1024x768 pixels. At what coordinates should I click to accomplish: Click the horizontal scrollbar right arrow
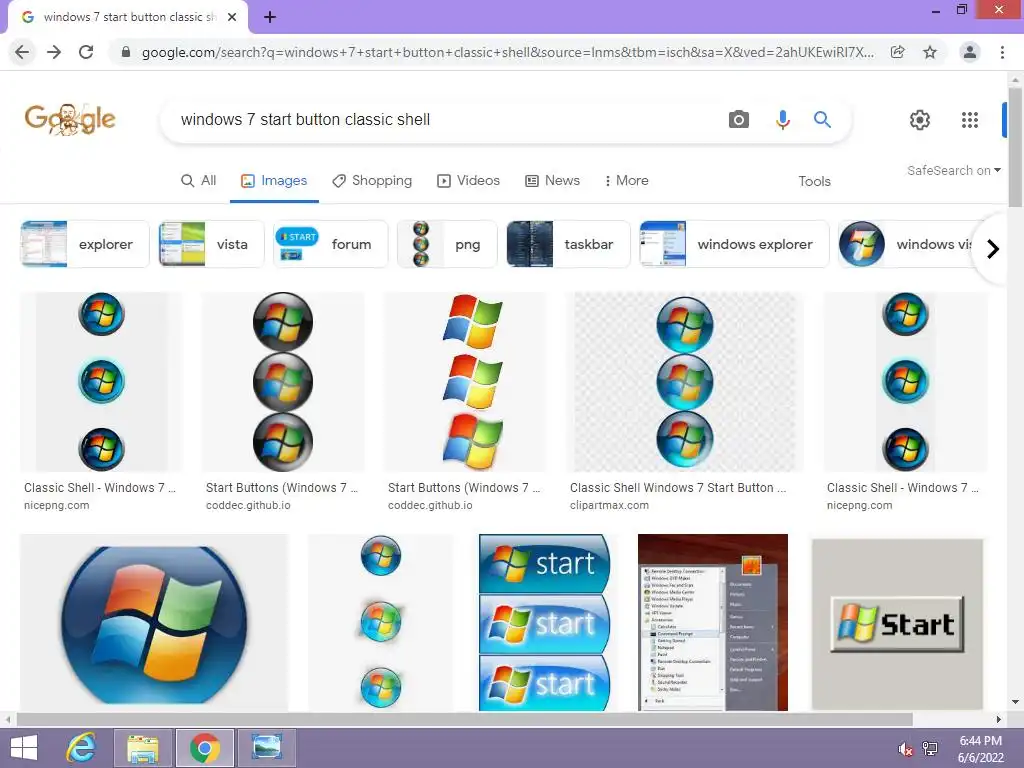pyautogui.click(x=999, y=720)
